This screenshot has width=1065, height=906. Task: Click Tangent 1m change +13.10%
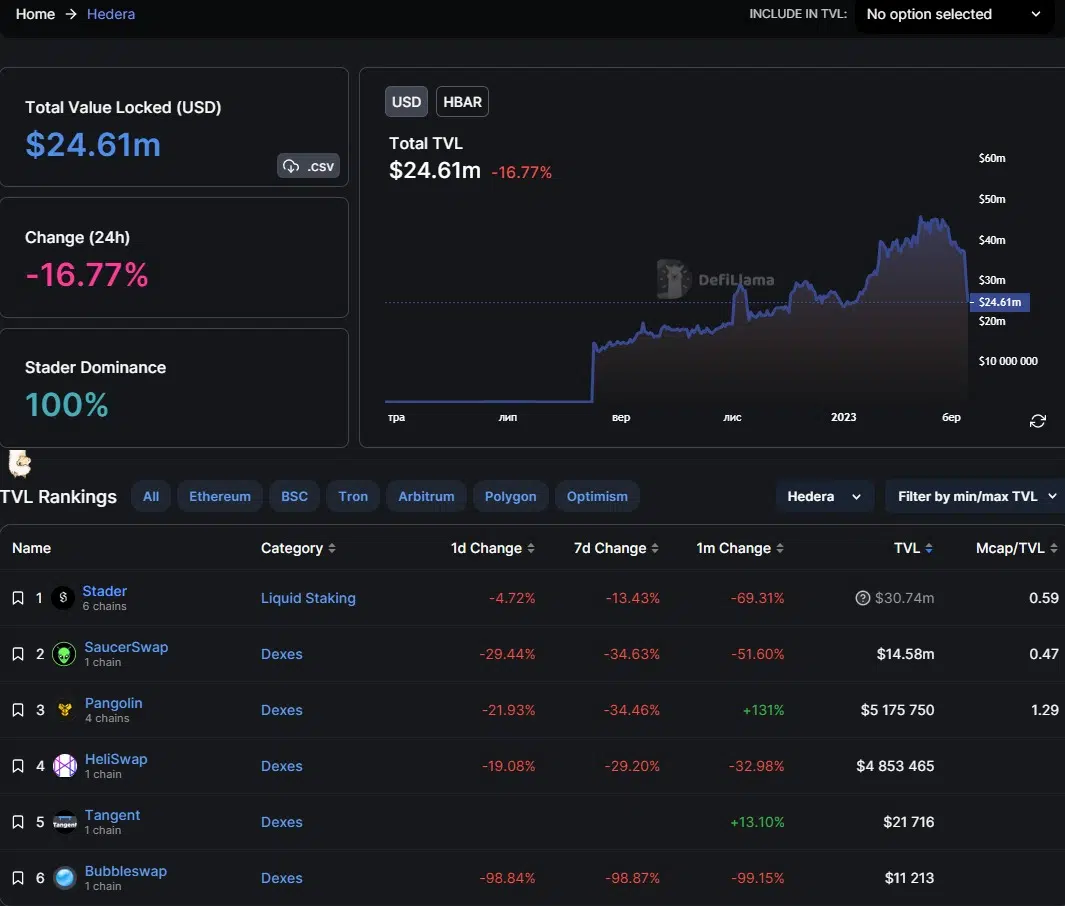click(x=757, y=822)
